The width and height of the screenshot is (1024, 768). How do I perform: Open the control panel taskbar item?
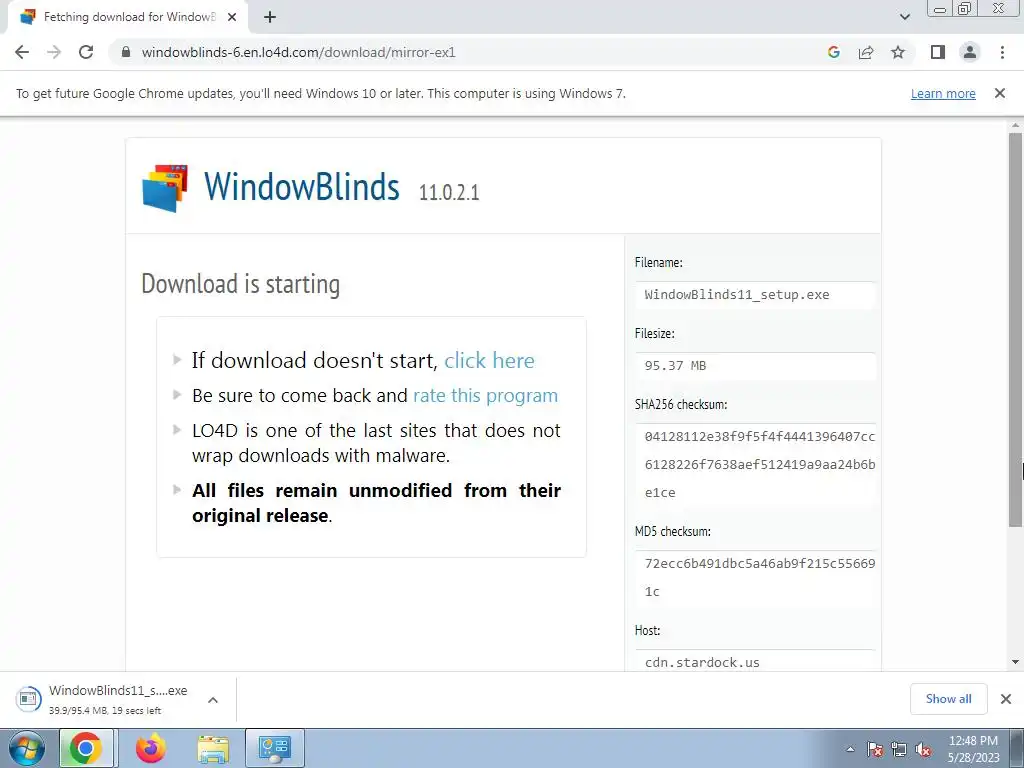point(274,748)
